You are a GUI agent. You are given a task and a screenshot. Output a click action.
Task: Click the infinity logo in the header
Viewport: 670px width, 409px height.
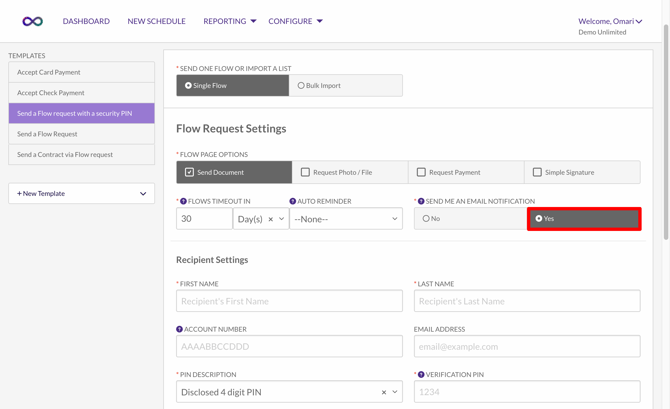[33, 21]
